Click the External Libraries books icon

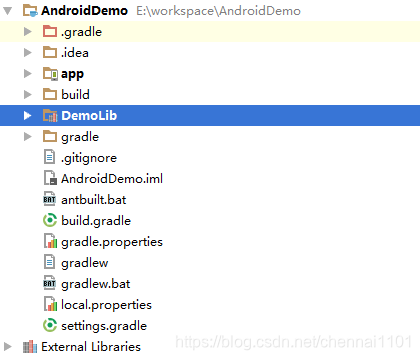coord(30,347)
